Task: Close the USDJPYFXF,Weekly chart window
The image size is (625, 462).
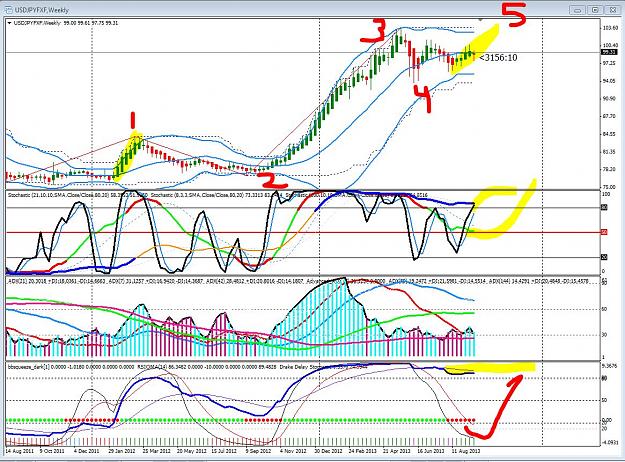Action: tap(612, 10)
